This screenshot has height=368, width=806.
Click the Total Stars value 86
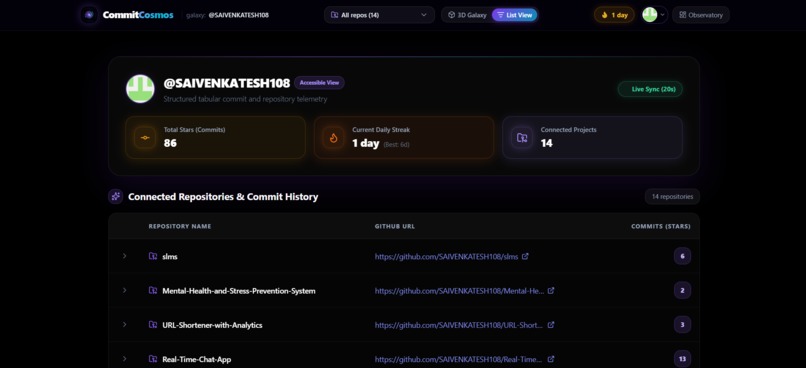170,143
